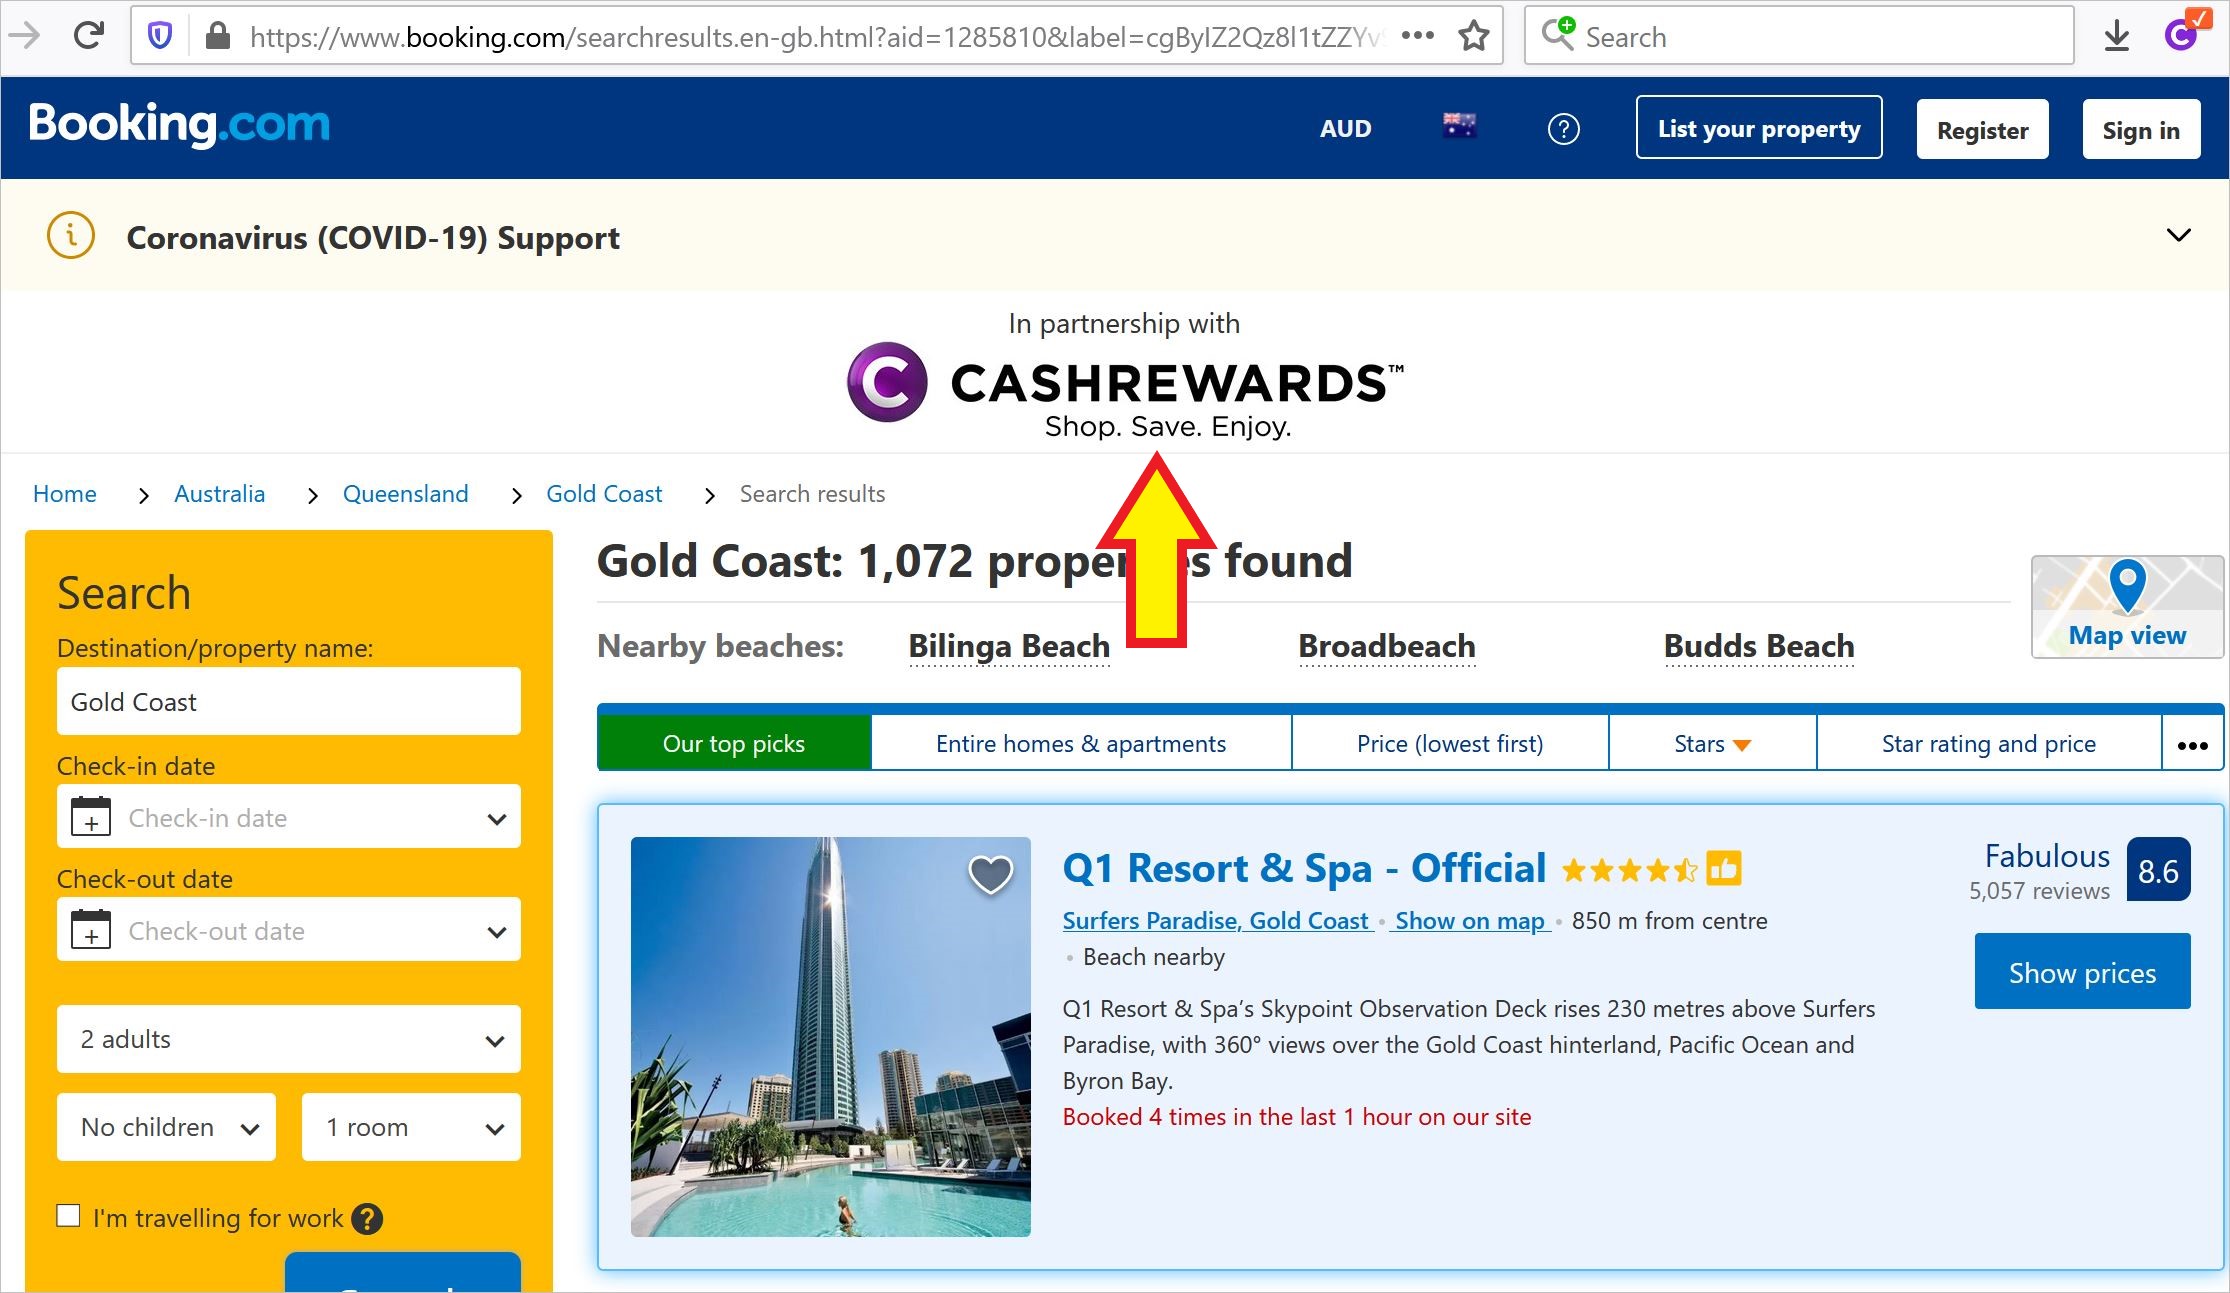Tick the I'm travelling for work checkbox
2230x1293 pixels.
68,1216
